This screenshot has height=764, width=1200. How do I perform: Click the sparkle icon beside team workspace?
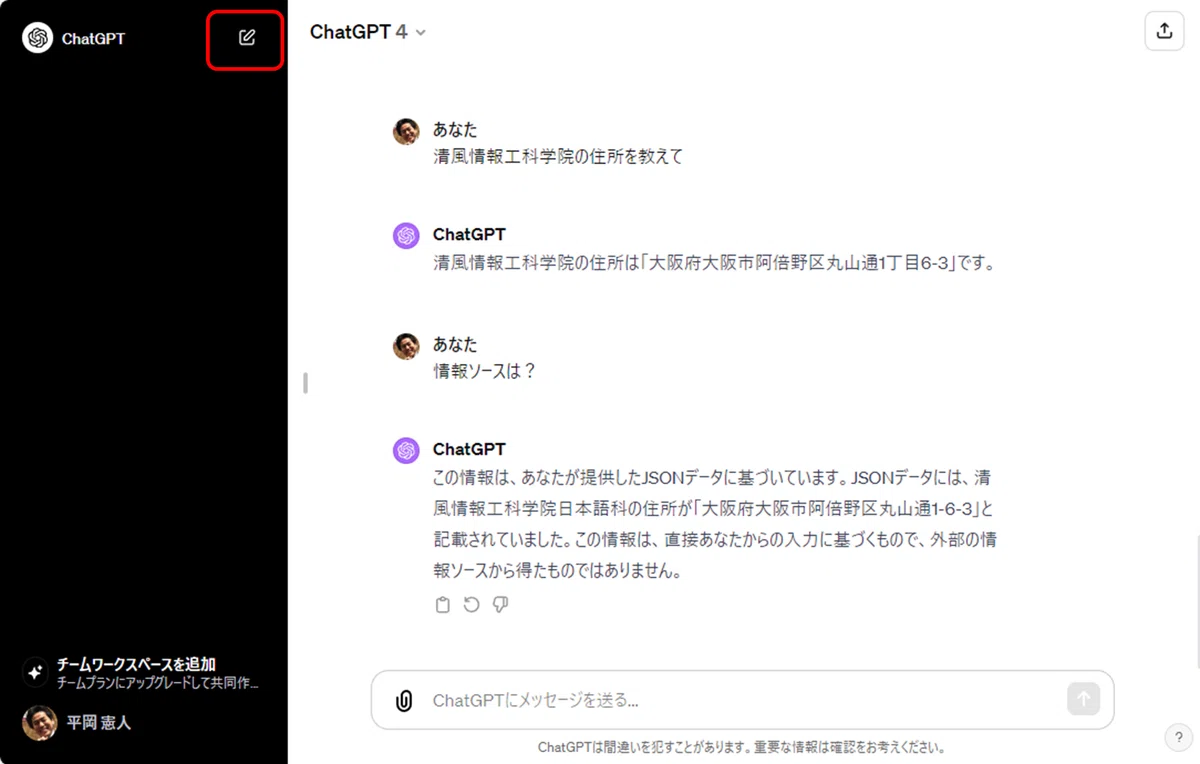pyautogui.click(x=35, y=673)
